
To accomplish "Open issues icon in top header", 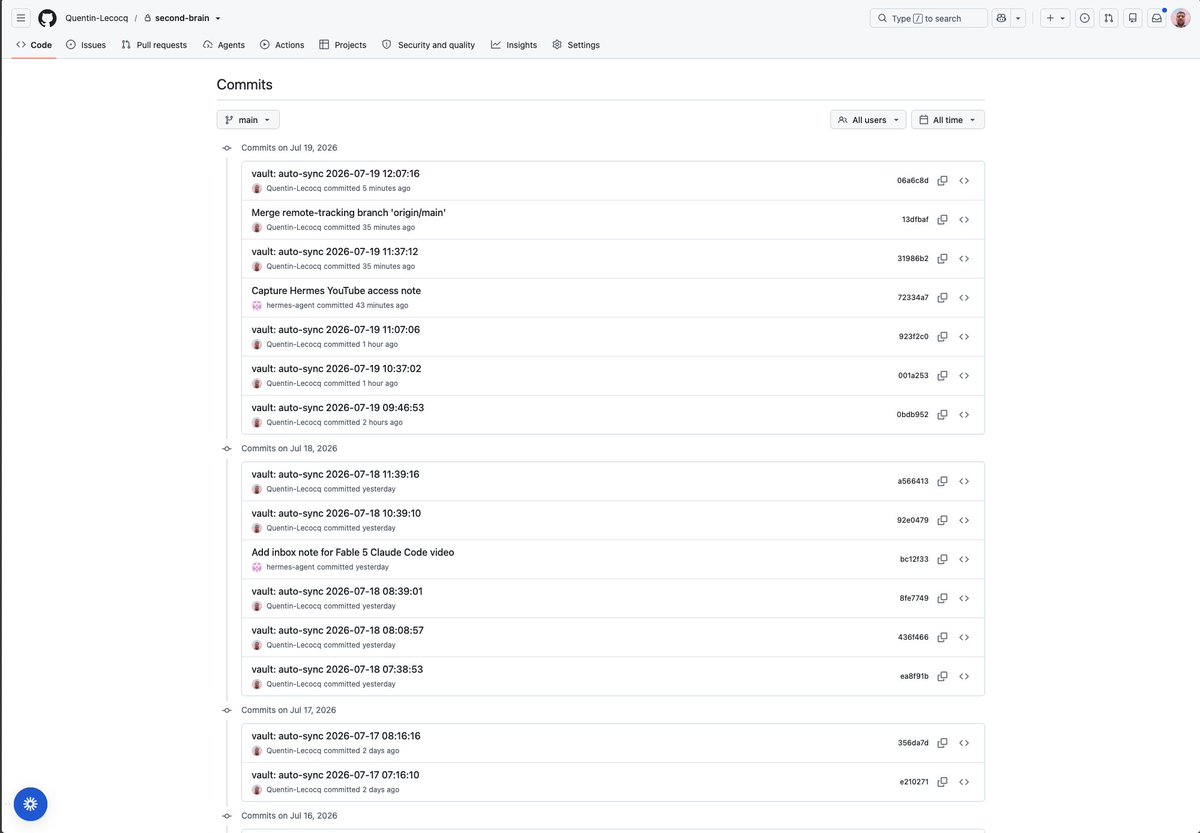I will 1084,18.
